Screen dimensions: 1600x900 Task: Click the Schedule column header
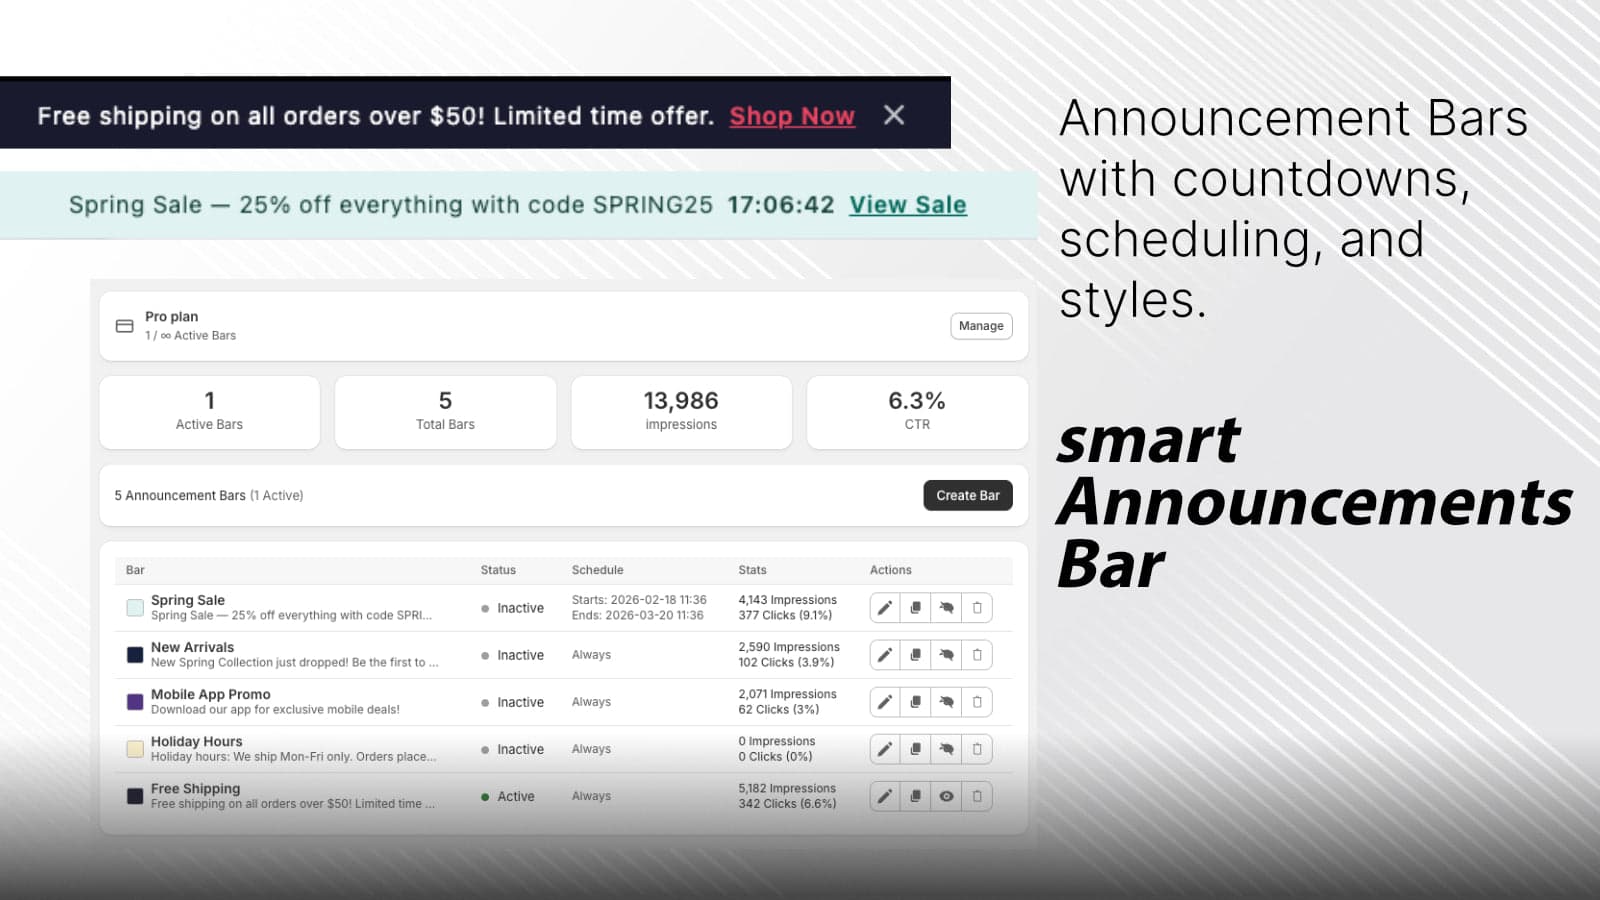[598, 570]
